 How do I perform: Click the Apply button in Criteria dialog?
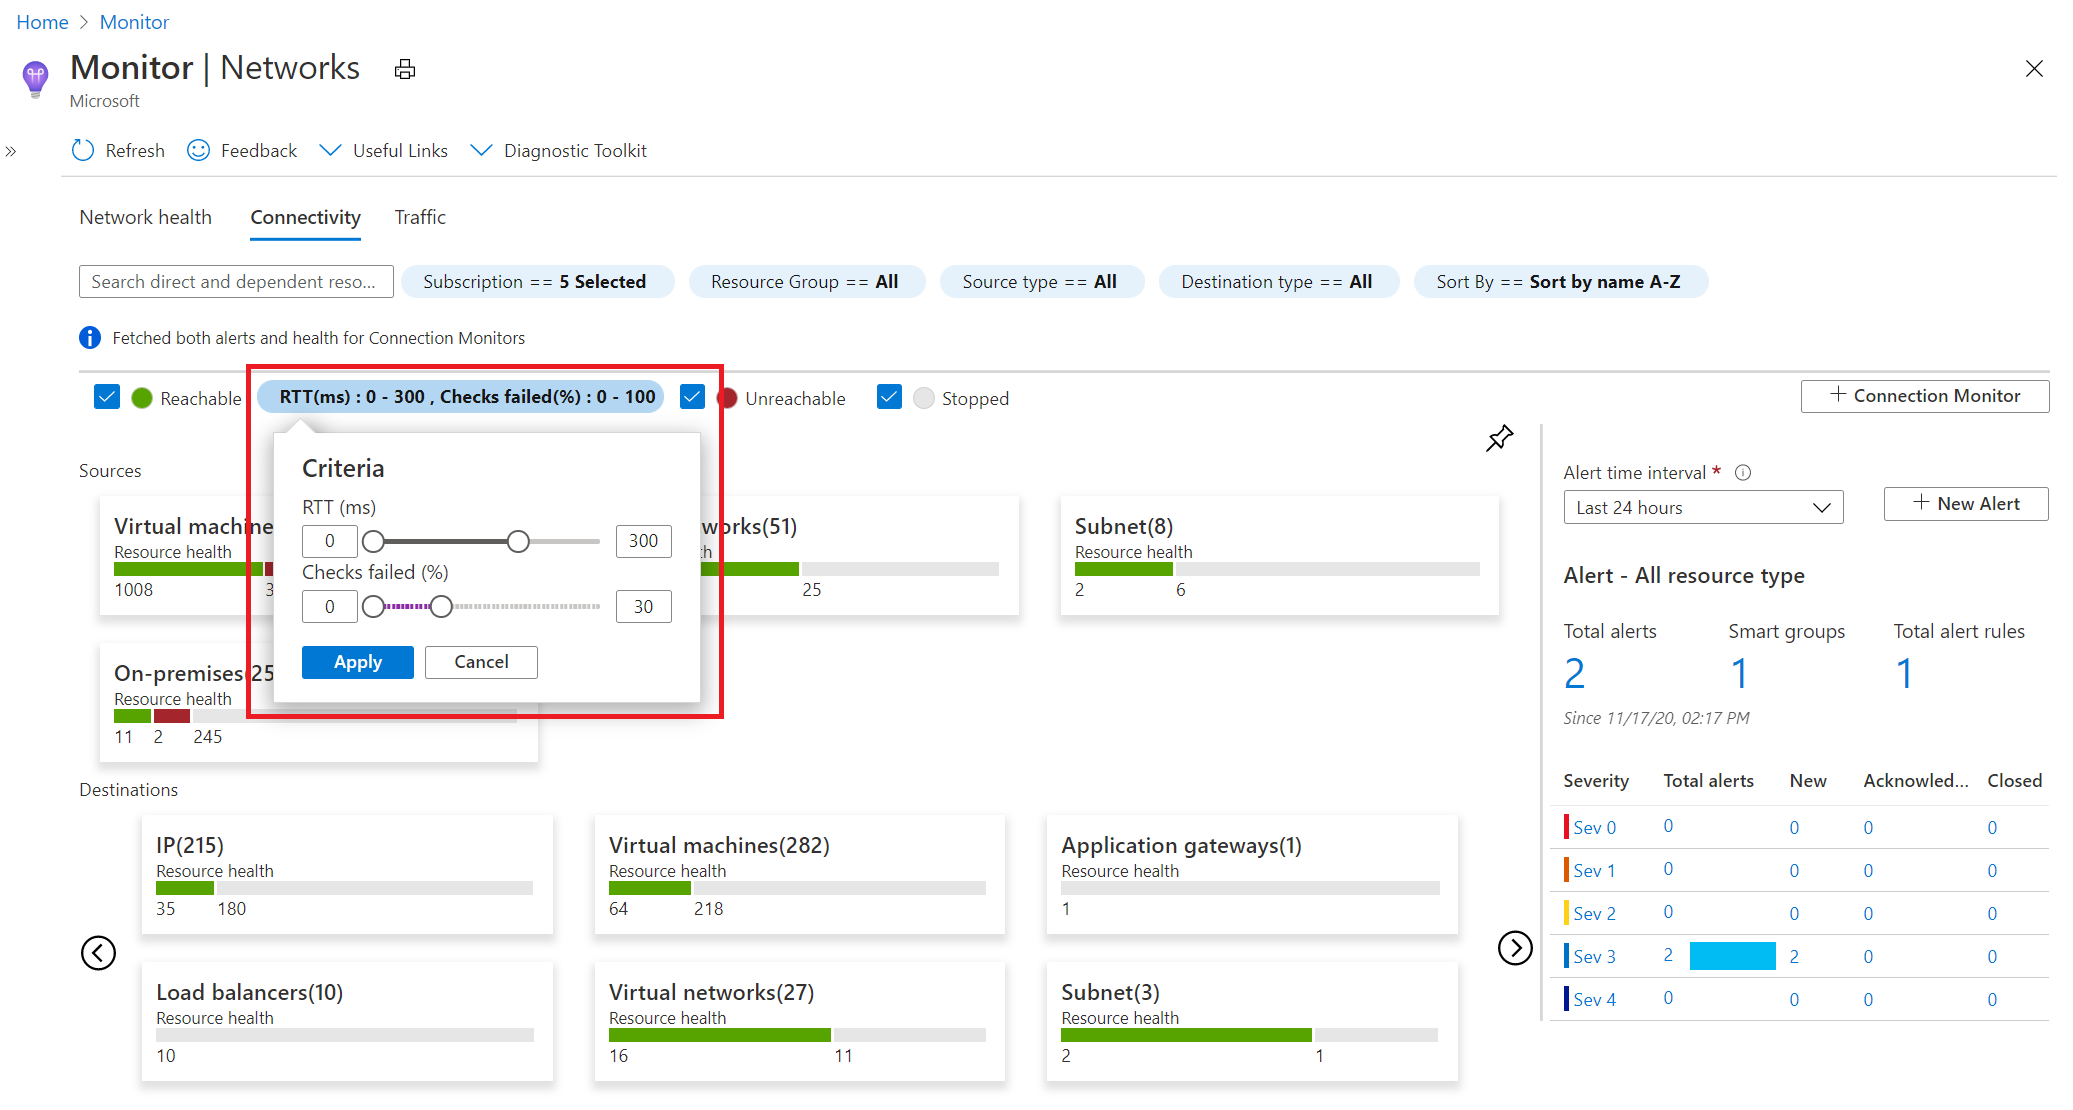pyautogui.click(x=358, y=661)
